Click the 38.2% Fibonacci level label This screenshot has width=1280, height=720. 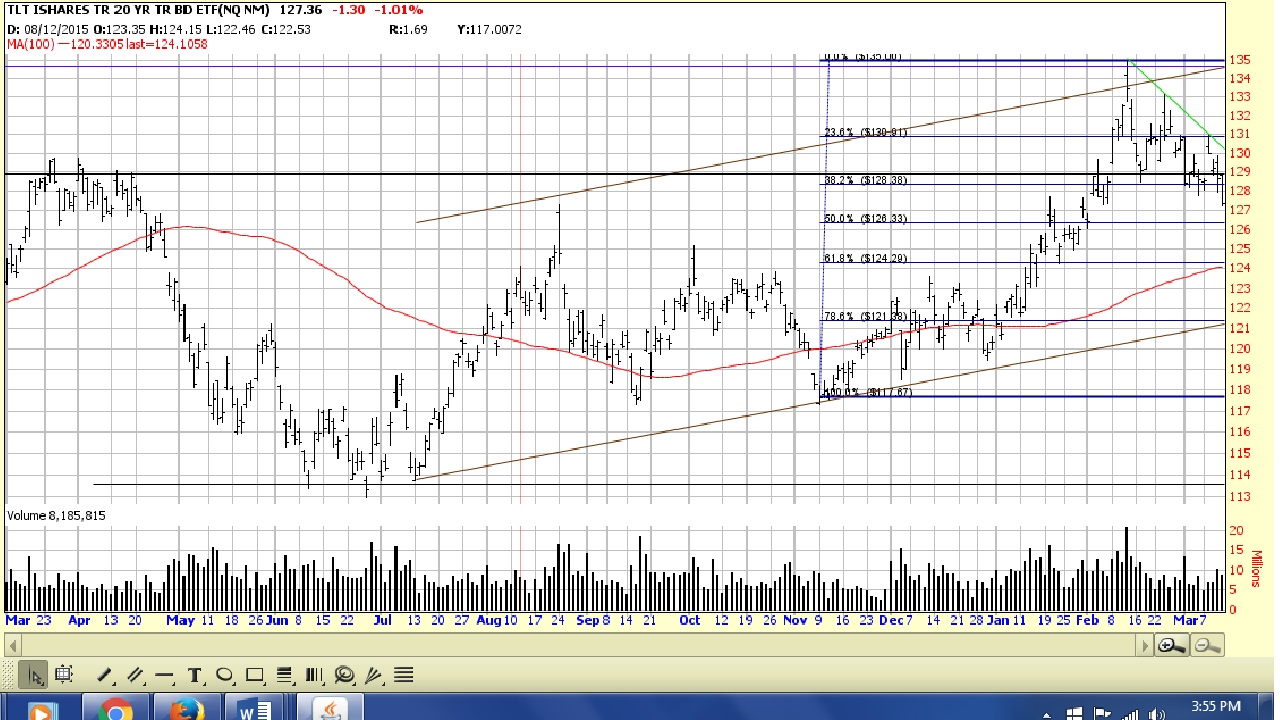click(x=865, y=181)
